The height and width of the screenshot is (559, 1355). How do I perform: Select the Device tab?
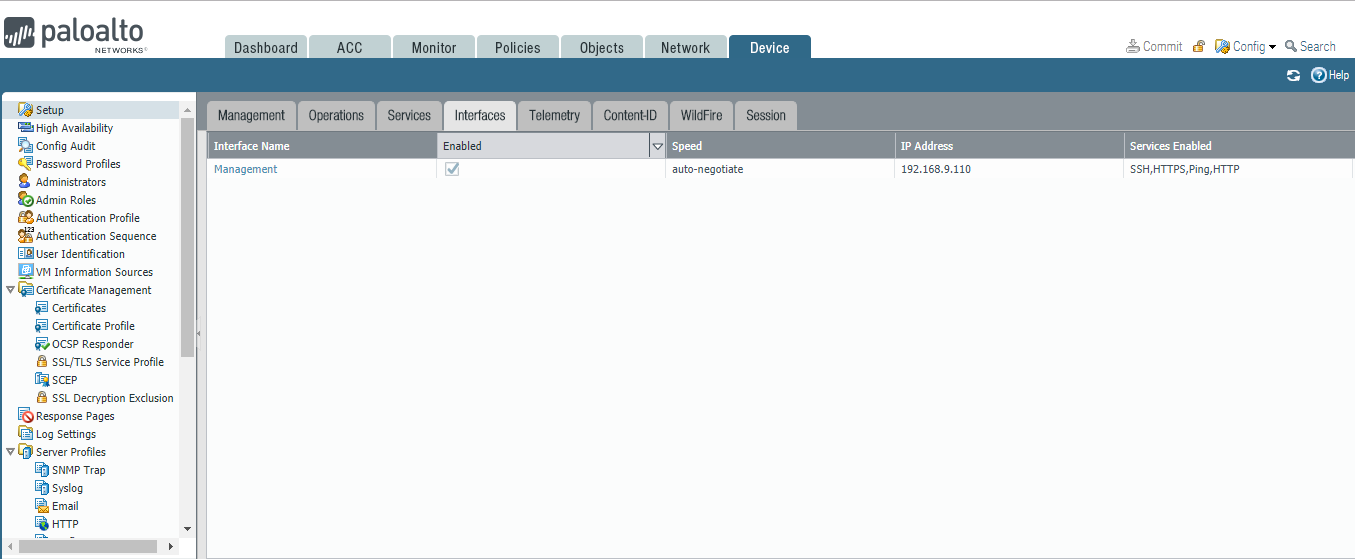pyautogui.click(x=770, y=47)
